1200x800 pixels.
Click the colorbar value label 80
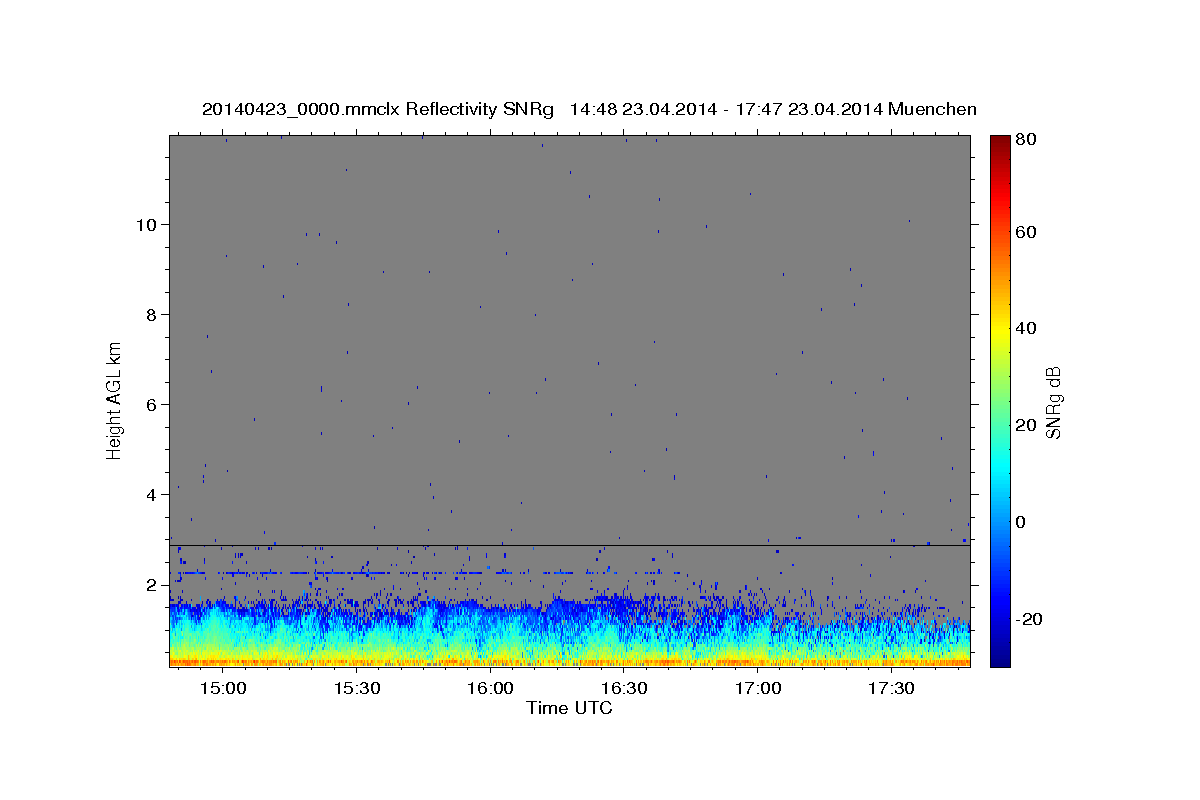[x=1026, y=140]
